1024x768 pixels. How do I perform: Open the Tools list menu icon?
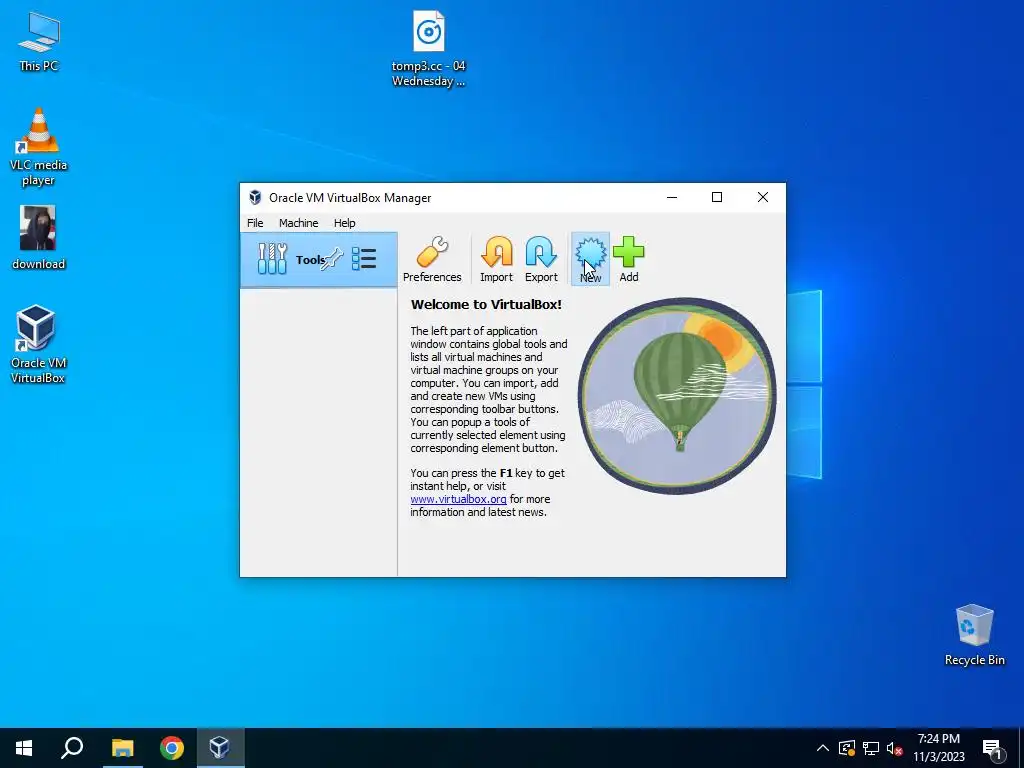coord(364,259)
